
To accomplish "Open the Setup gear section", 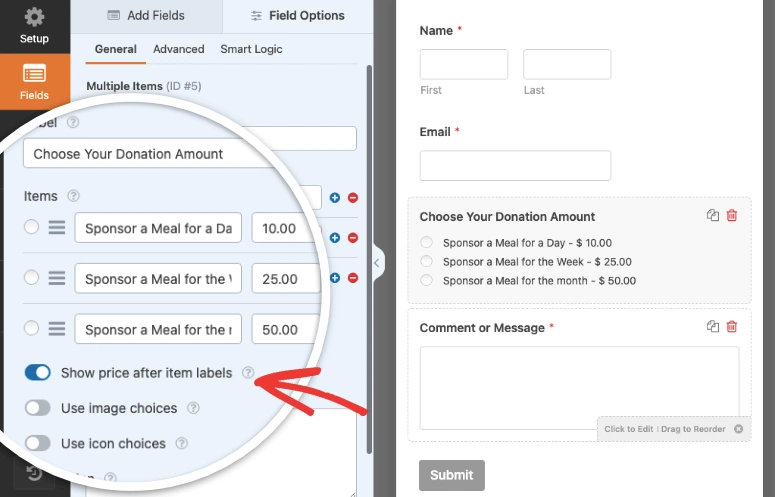I will [x=34, y=26].
